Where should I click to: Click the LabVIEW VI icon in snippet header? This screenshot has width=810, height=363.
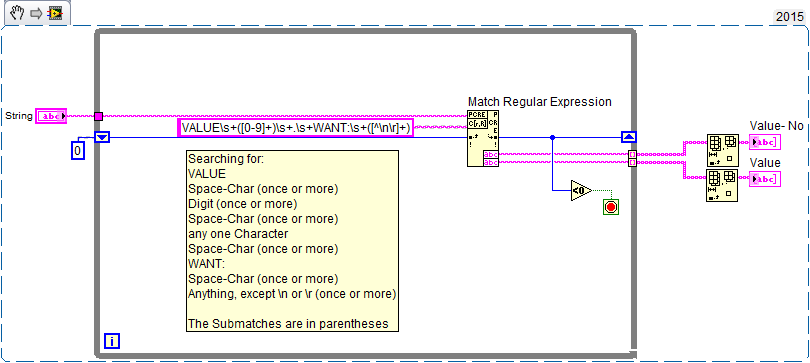point(55,13)
